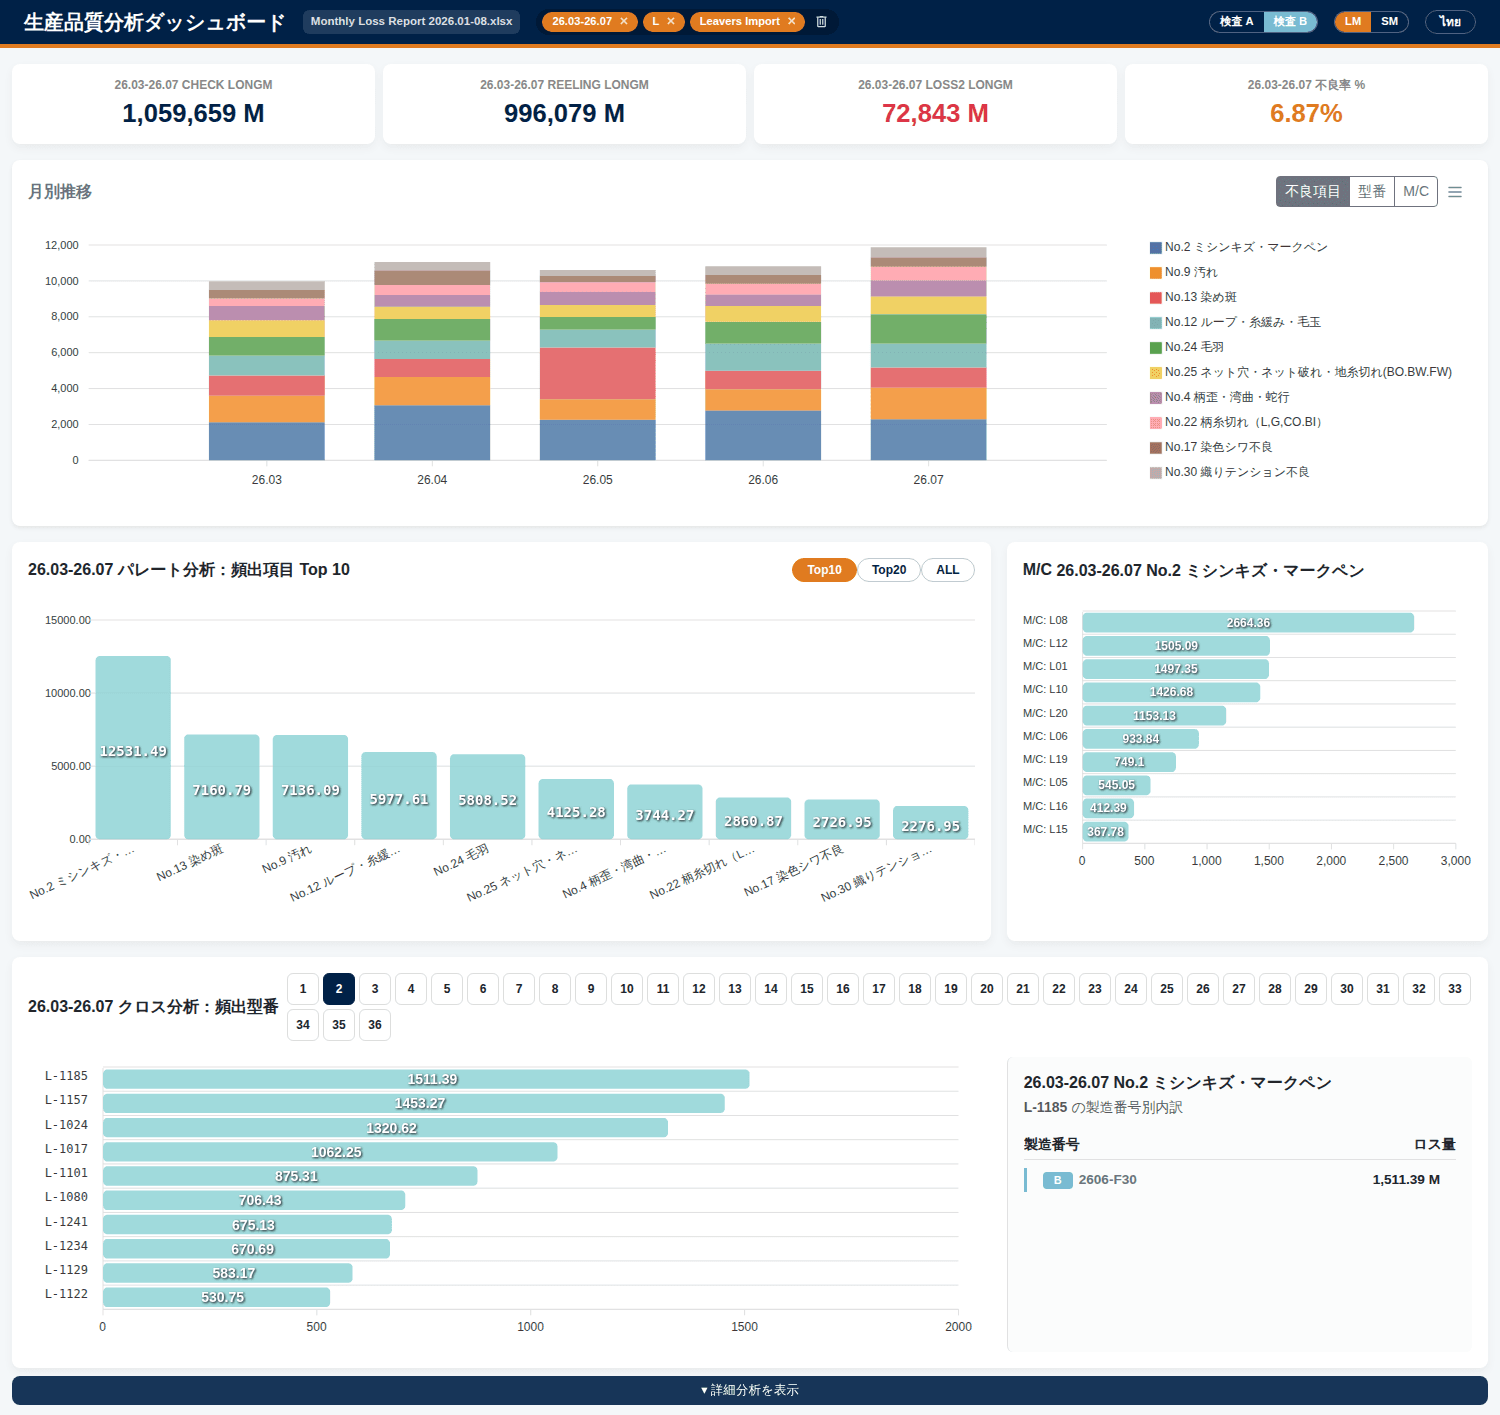The height and width of the screenshot is (1415, 1500).
Task: Click the trash icon to clear filters
Action: (822, 21)
